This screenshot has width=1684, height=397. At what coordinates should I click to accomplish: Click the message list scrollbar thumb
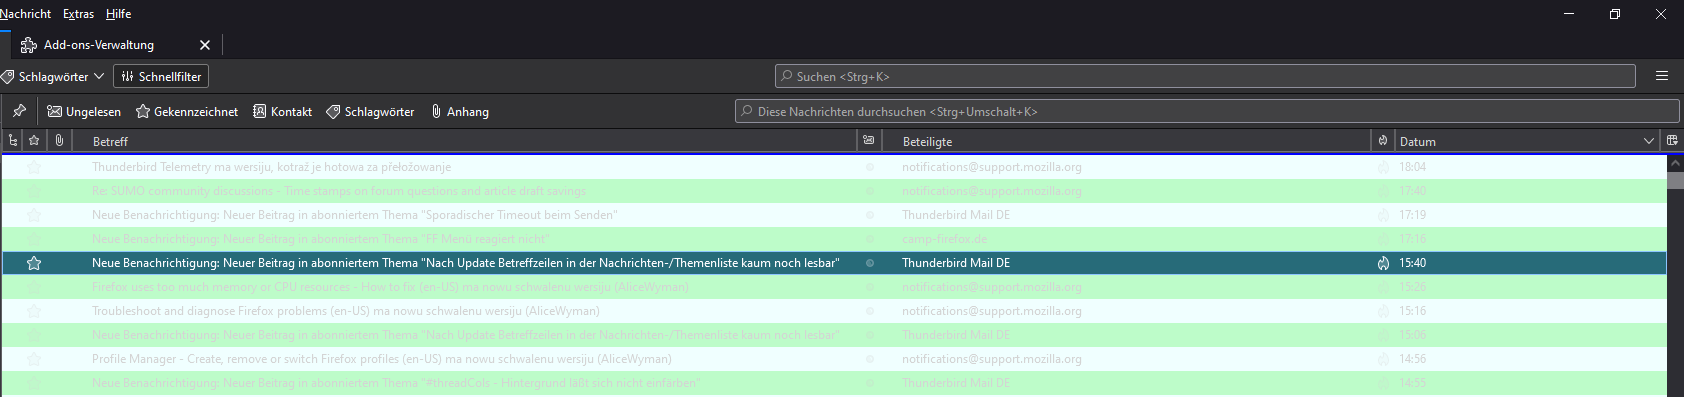(1675, 180)
